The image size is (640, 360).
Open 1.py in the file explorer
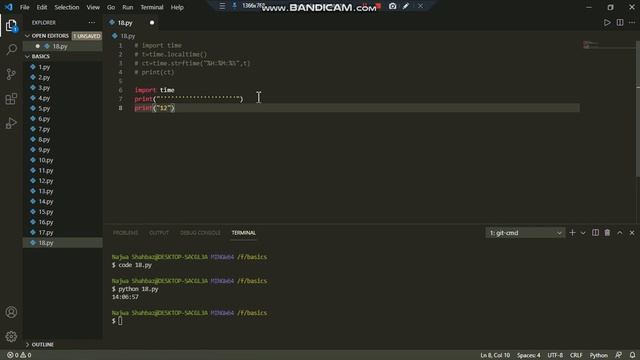tap(44, 67)
